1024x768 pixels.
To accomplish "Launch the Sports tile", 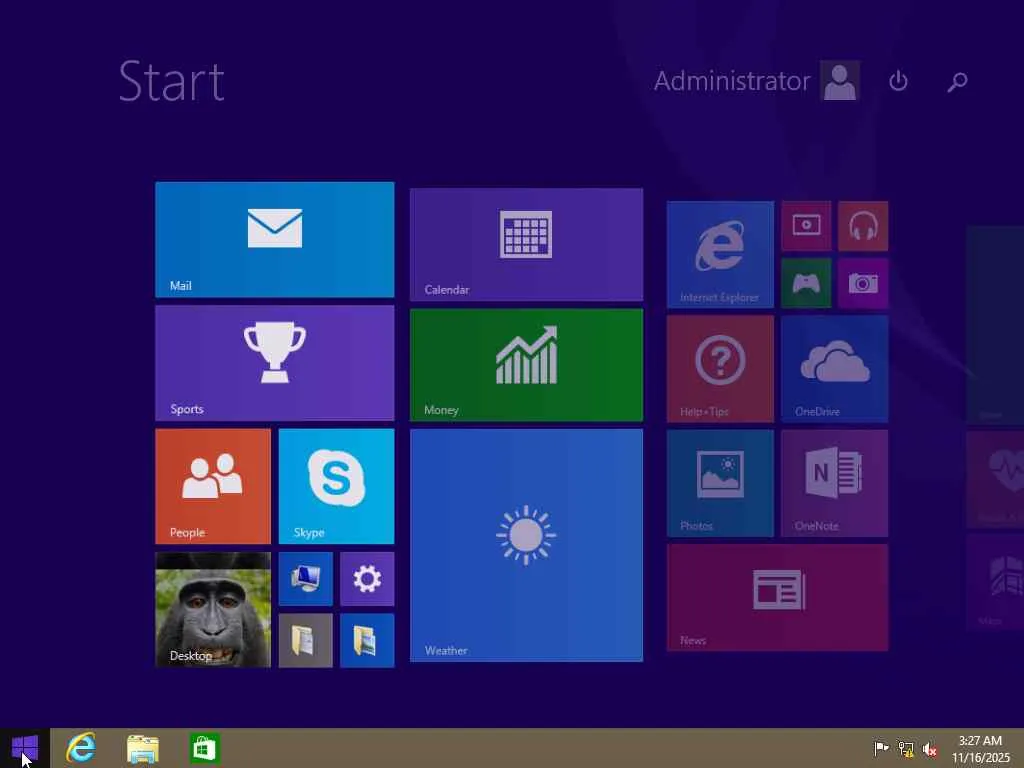I will (x=274, y=363).
